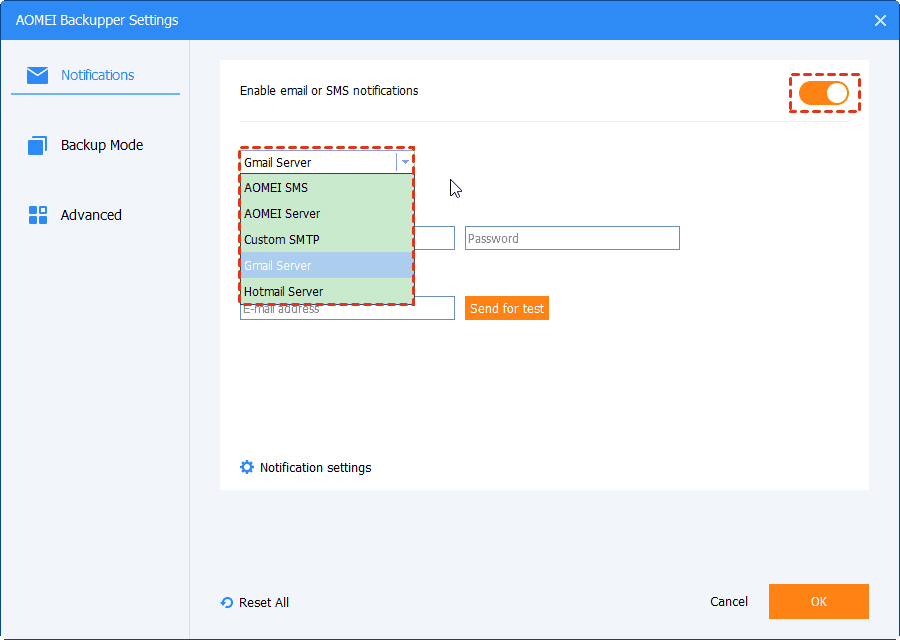
Task: Click the Notification settings gear icon
Action: click(x=247, y=467)
